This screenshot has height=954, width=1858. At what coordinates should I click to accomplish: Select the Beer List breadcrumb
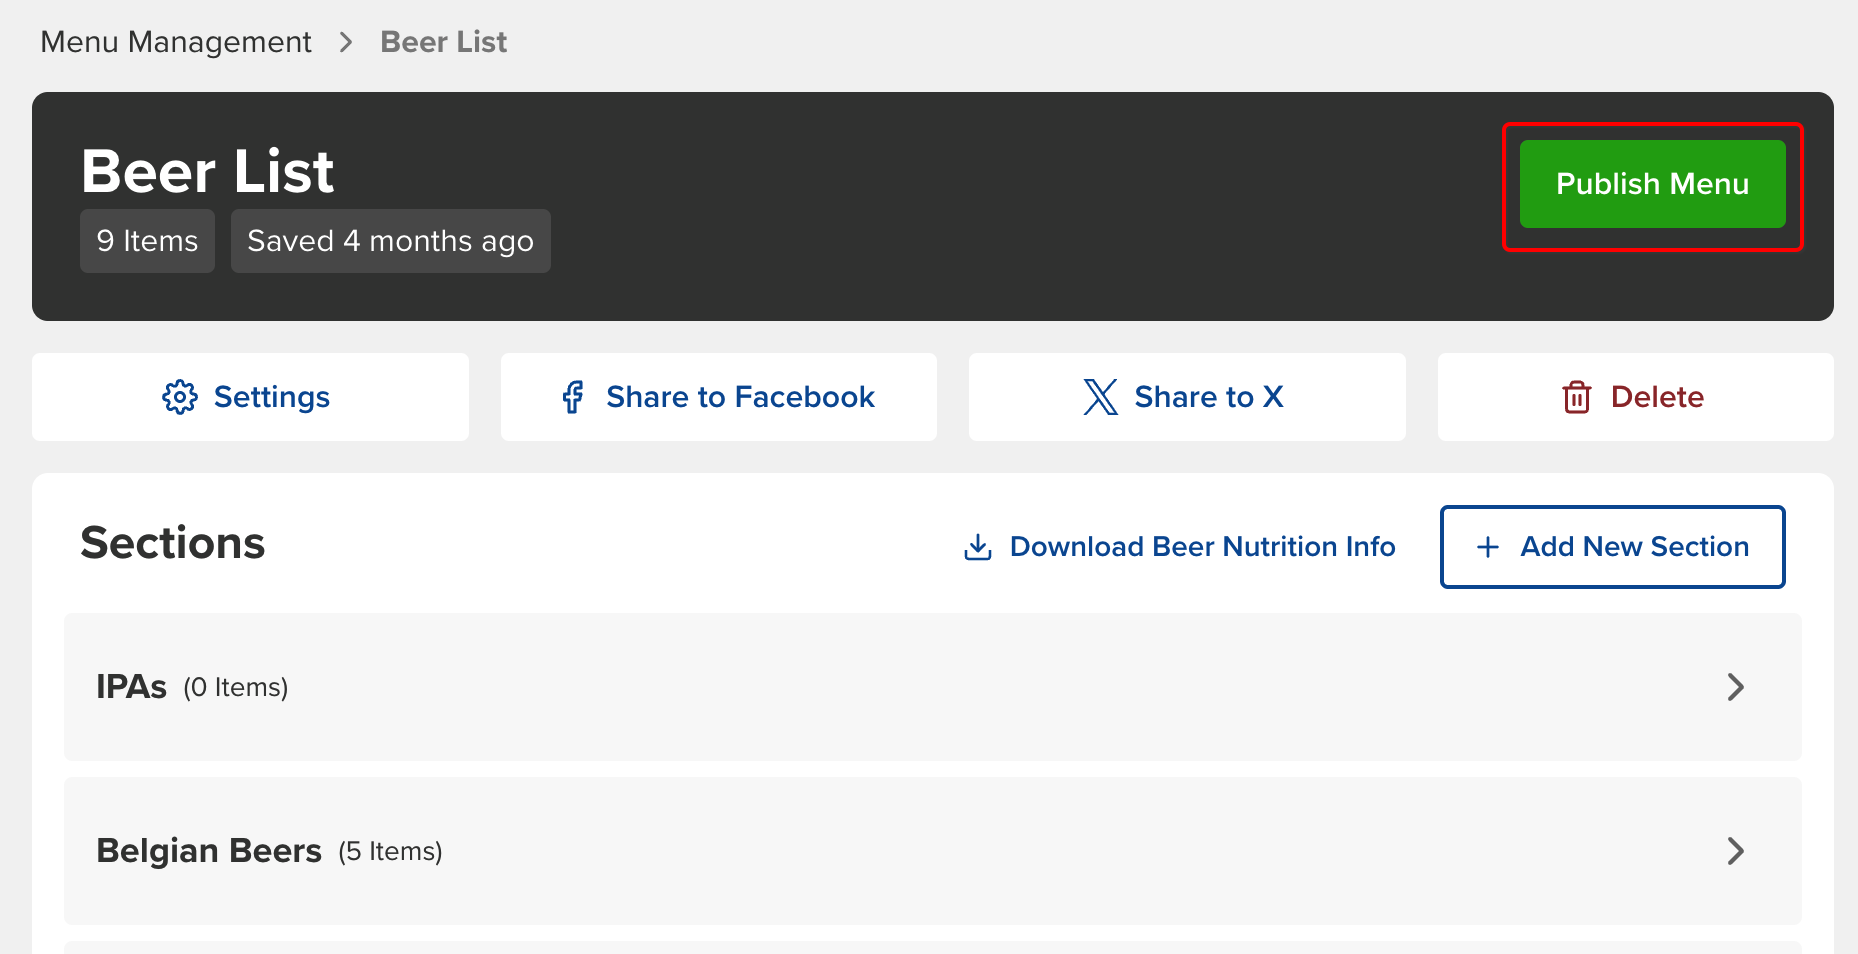click(x=443, y=42)
